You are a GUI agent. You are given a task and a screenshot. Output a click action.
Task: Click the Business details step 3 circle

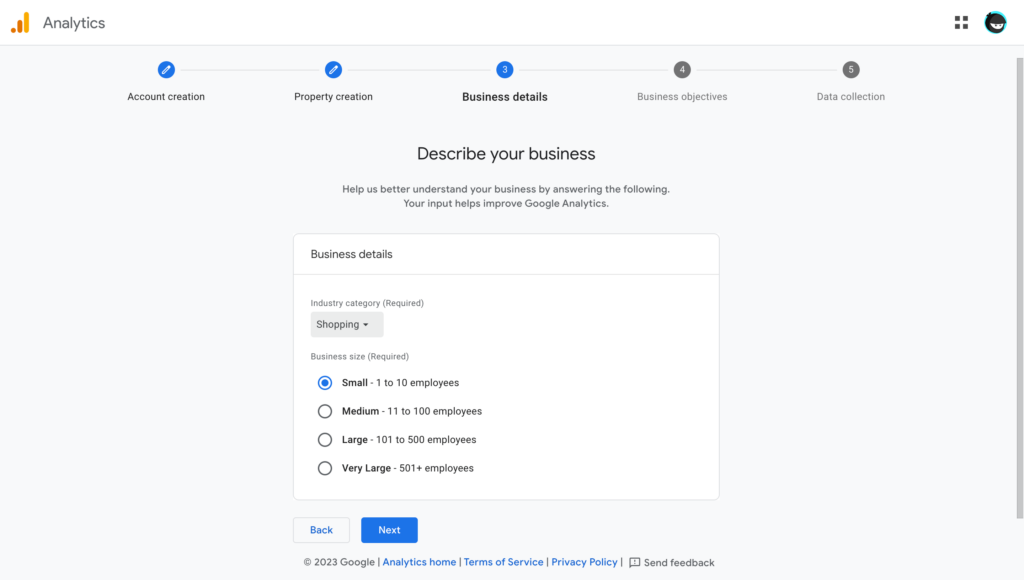[x=504, y=70]
